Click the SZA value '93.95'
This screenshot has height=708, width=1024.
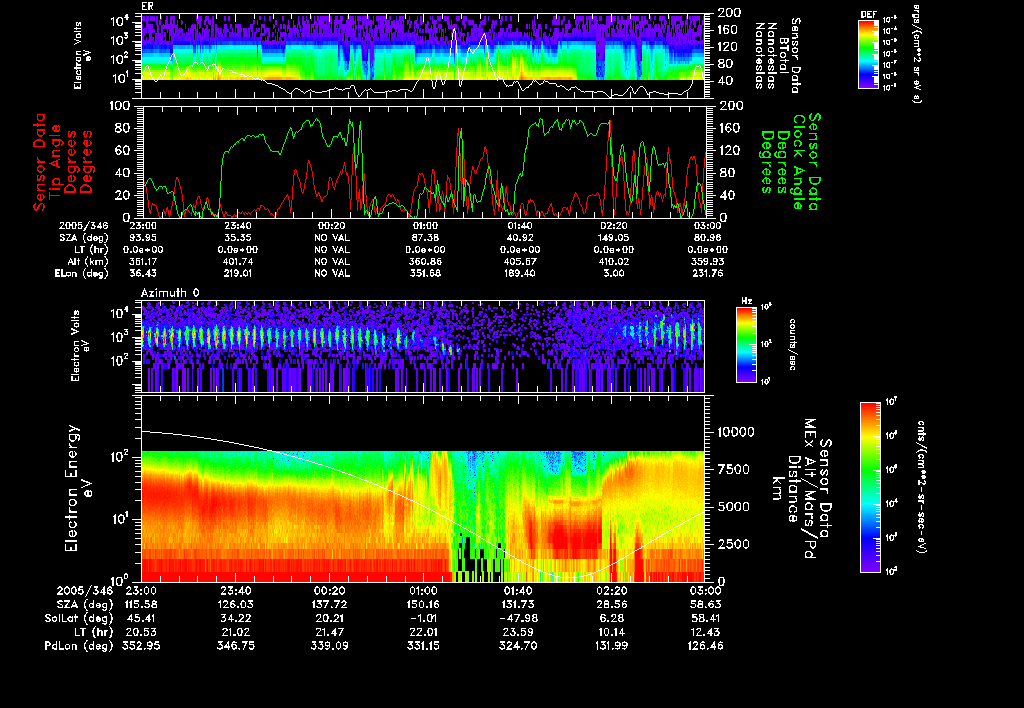click(143, 238)
